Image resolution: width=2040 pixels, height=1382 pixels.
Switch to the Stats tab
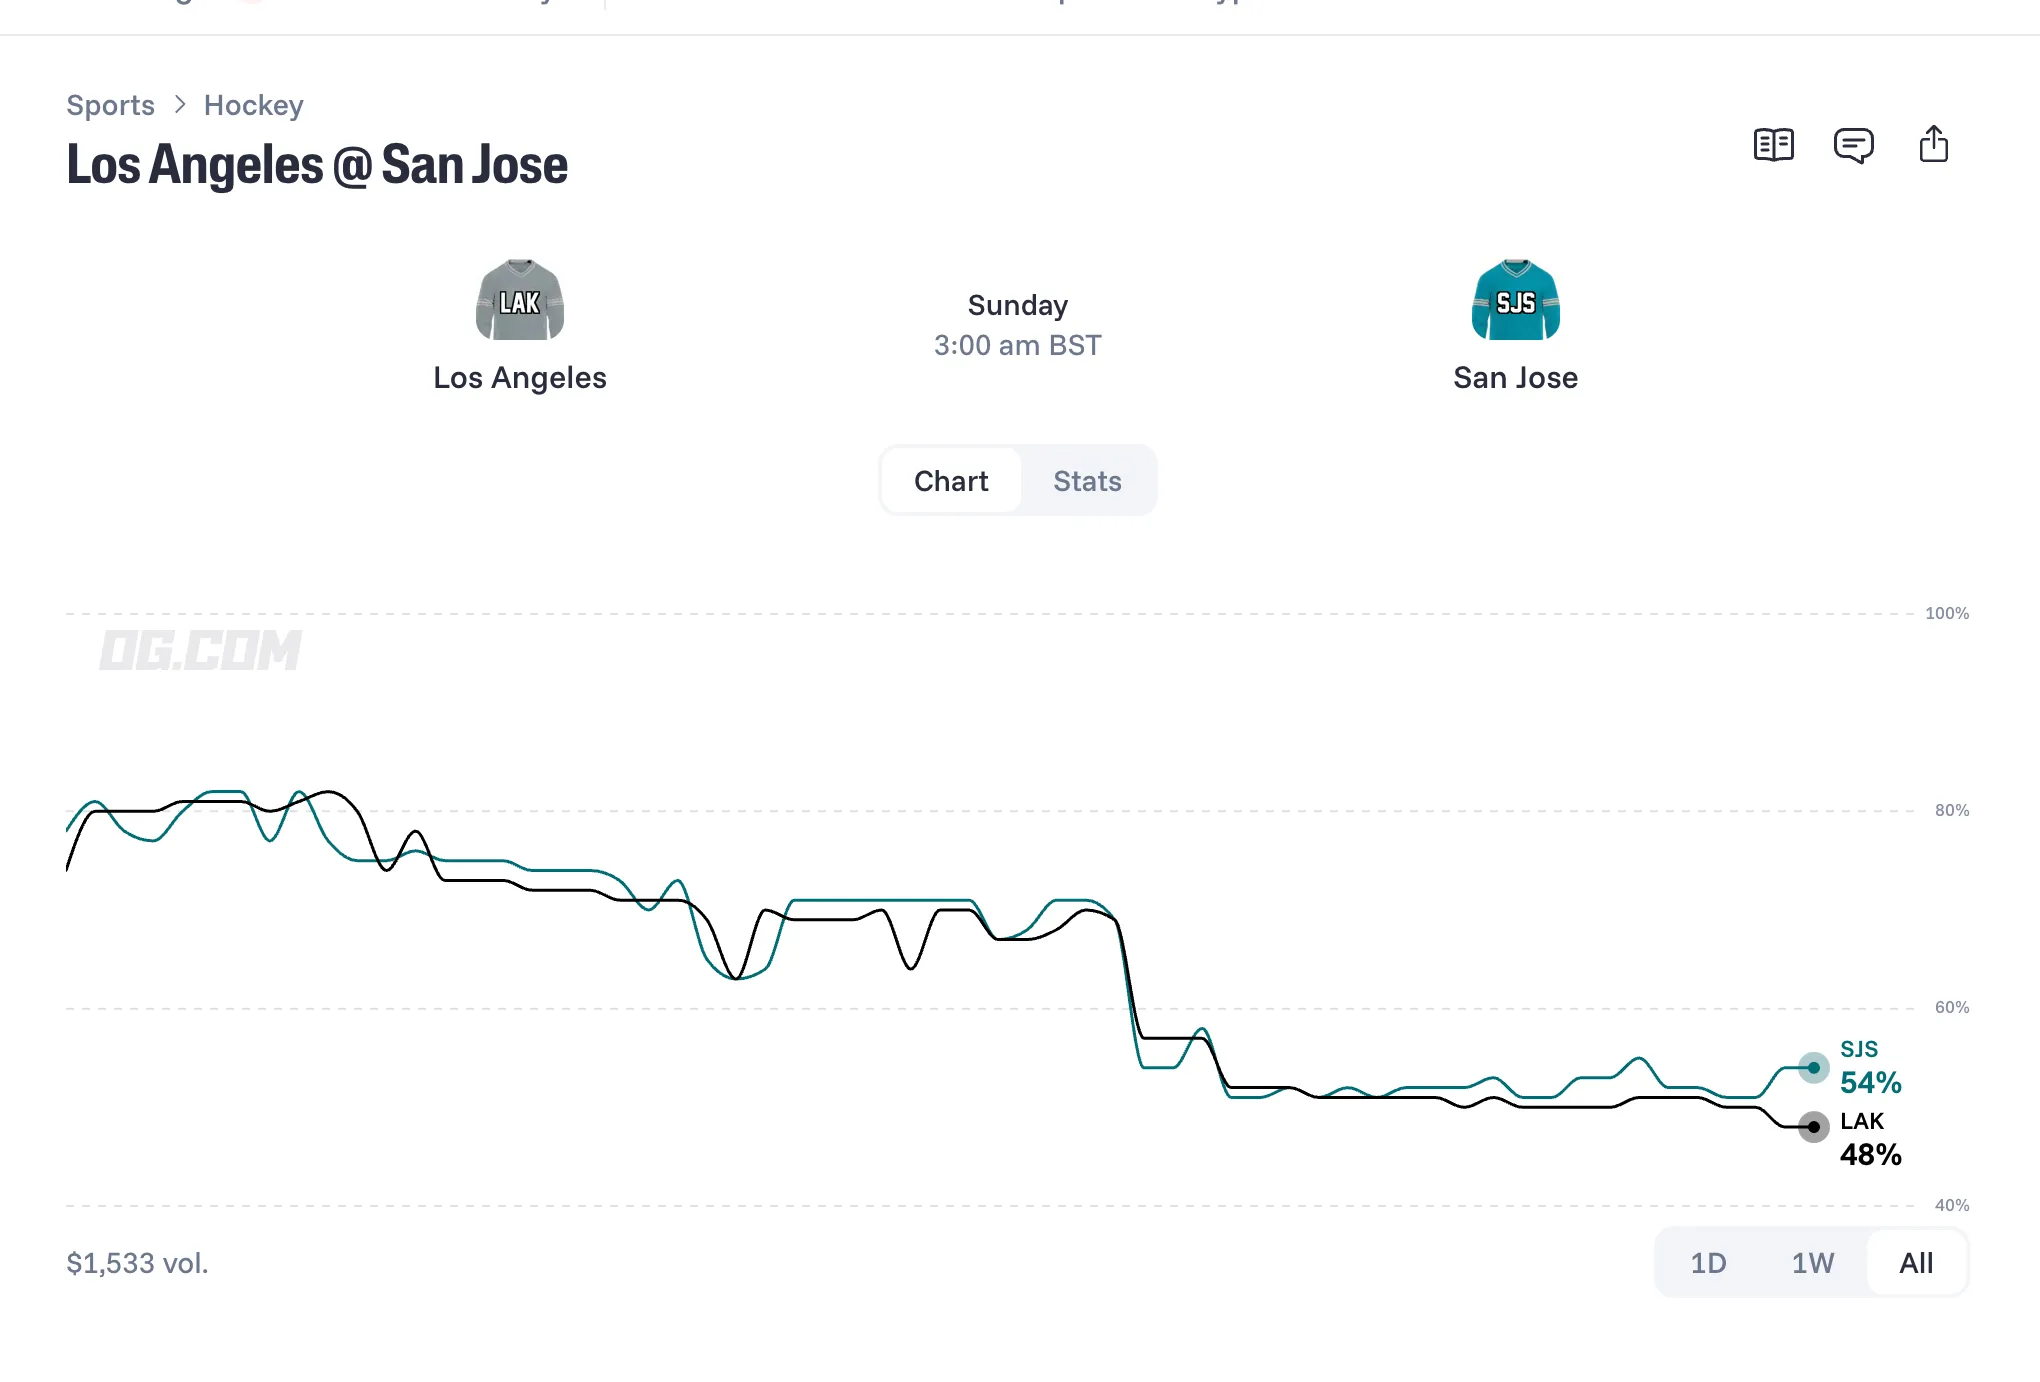pyautogui.click(x=1087, y=481)
